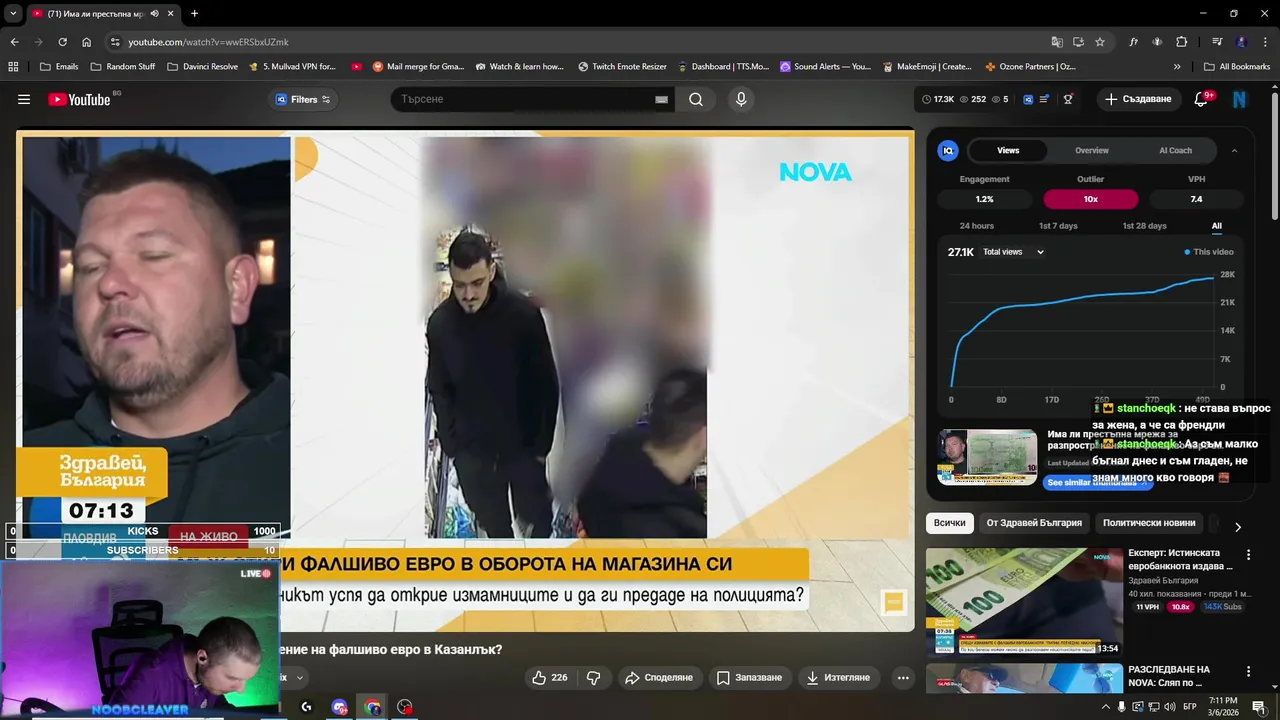The width and height of the screenshot is (1280, 720).
Task: Collapse the IQ analytics panel
Action: pos(1234,150)
